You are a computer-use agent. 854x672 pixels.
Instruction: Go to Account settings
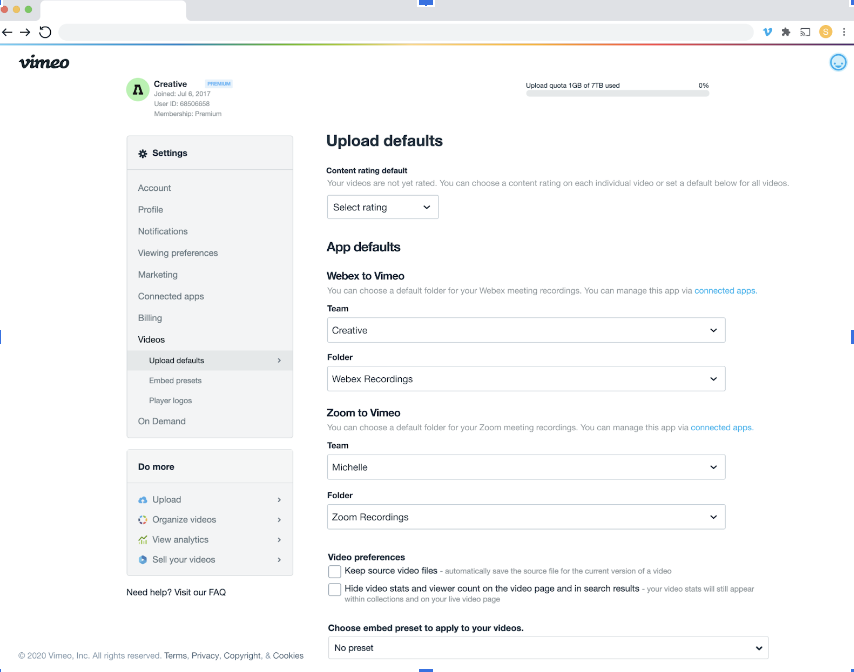154,188
